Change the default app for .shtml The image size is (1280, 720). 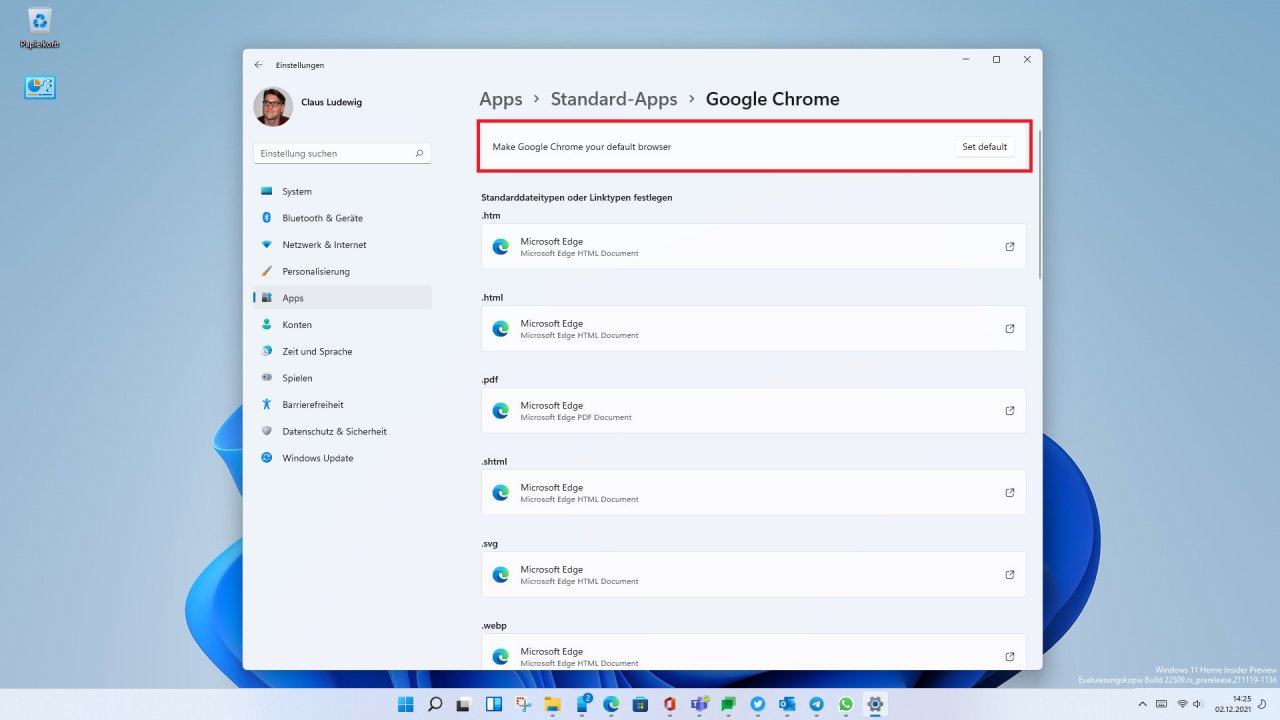(754, 492)
